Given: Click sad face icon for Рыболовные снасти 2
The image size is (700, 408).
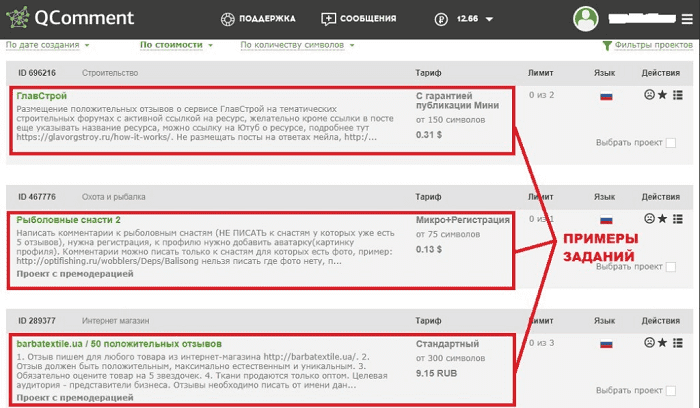Looking at the screenshot, I should [x=649, y=218].
